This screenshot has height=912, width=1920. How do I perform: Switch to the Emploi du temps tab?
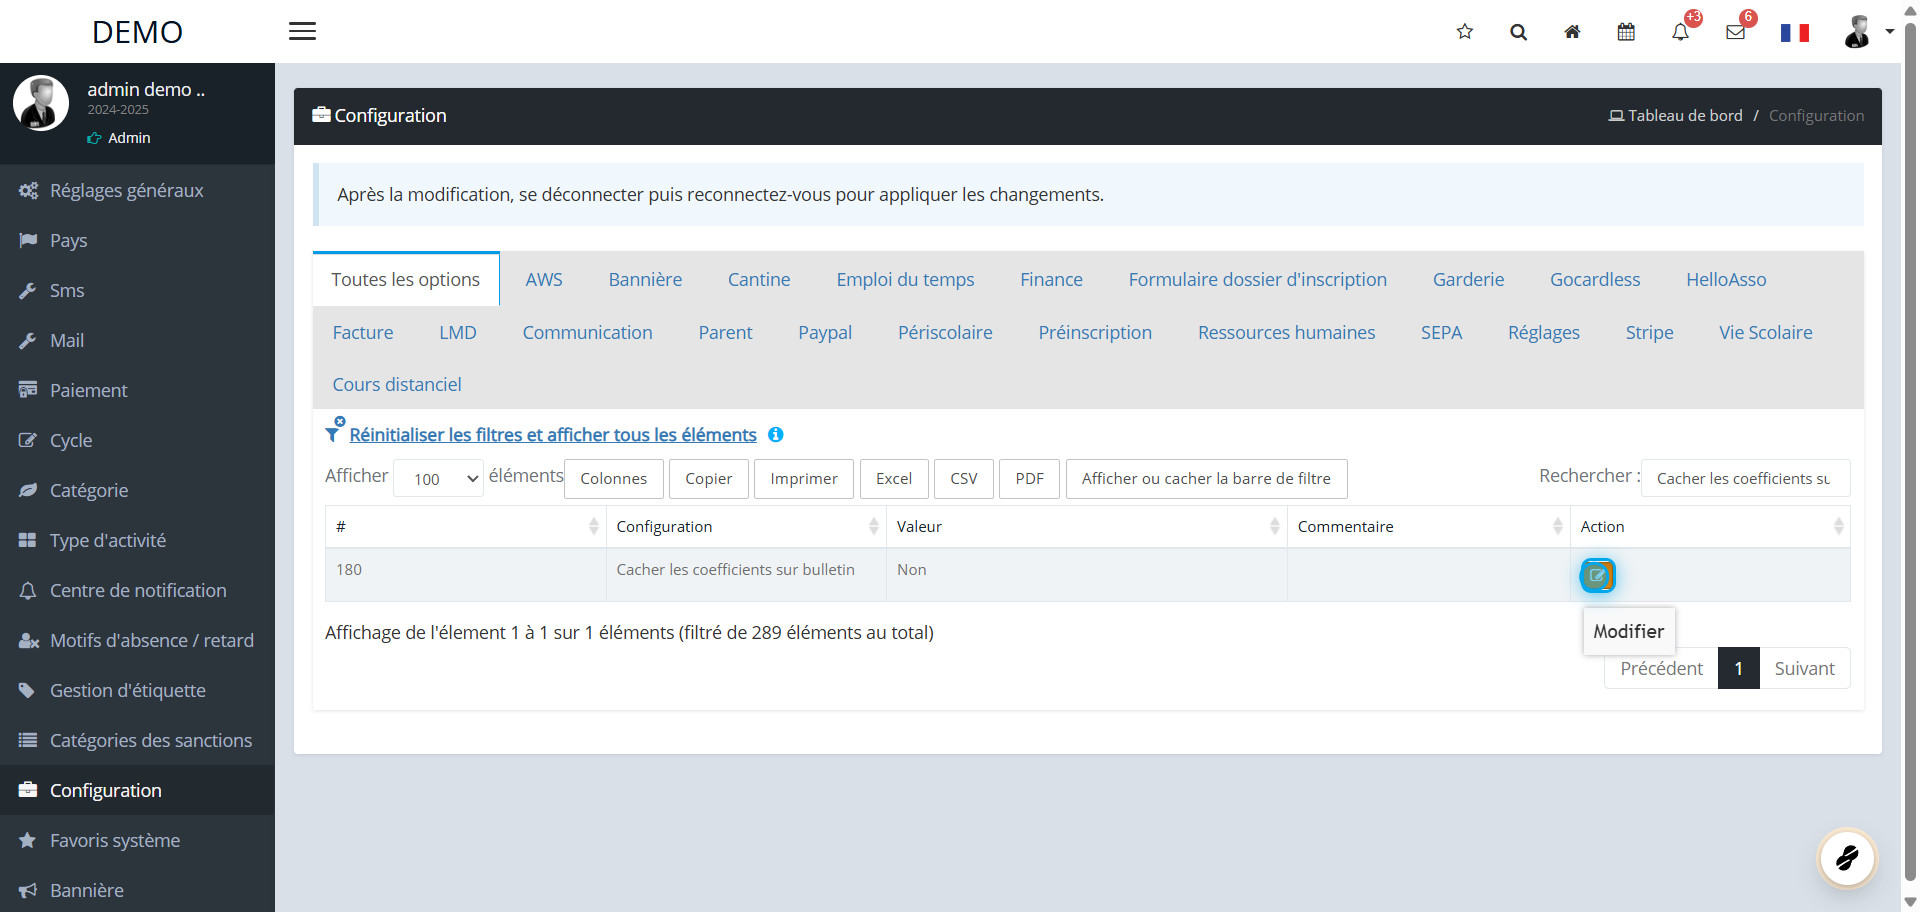click(905, 279)
